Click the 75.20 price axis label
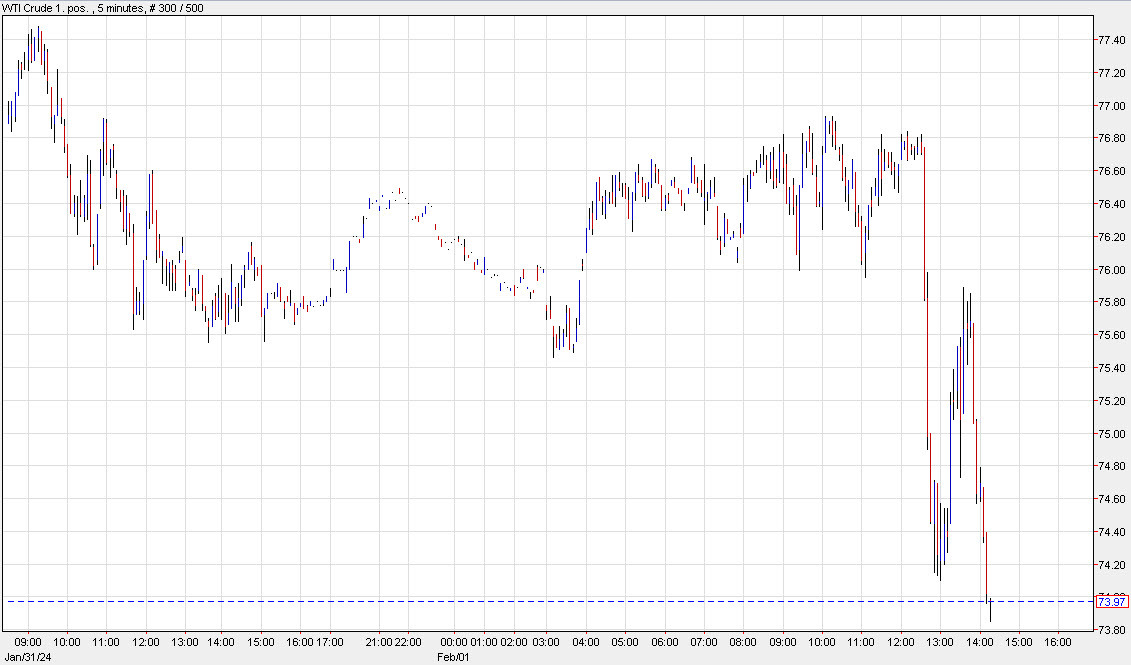This screenshot has width=1131, height=665. tap(1112, 401)
